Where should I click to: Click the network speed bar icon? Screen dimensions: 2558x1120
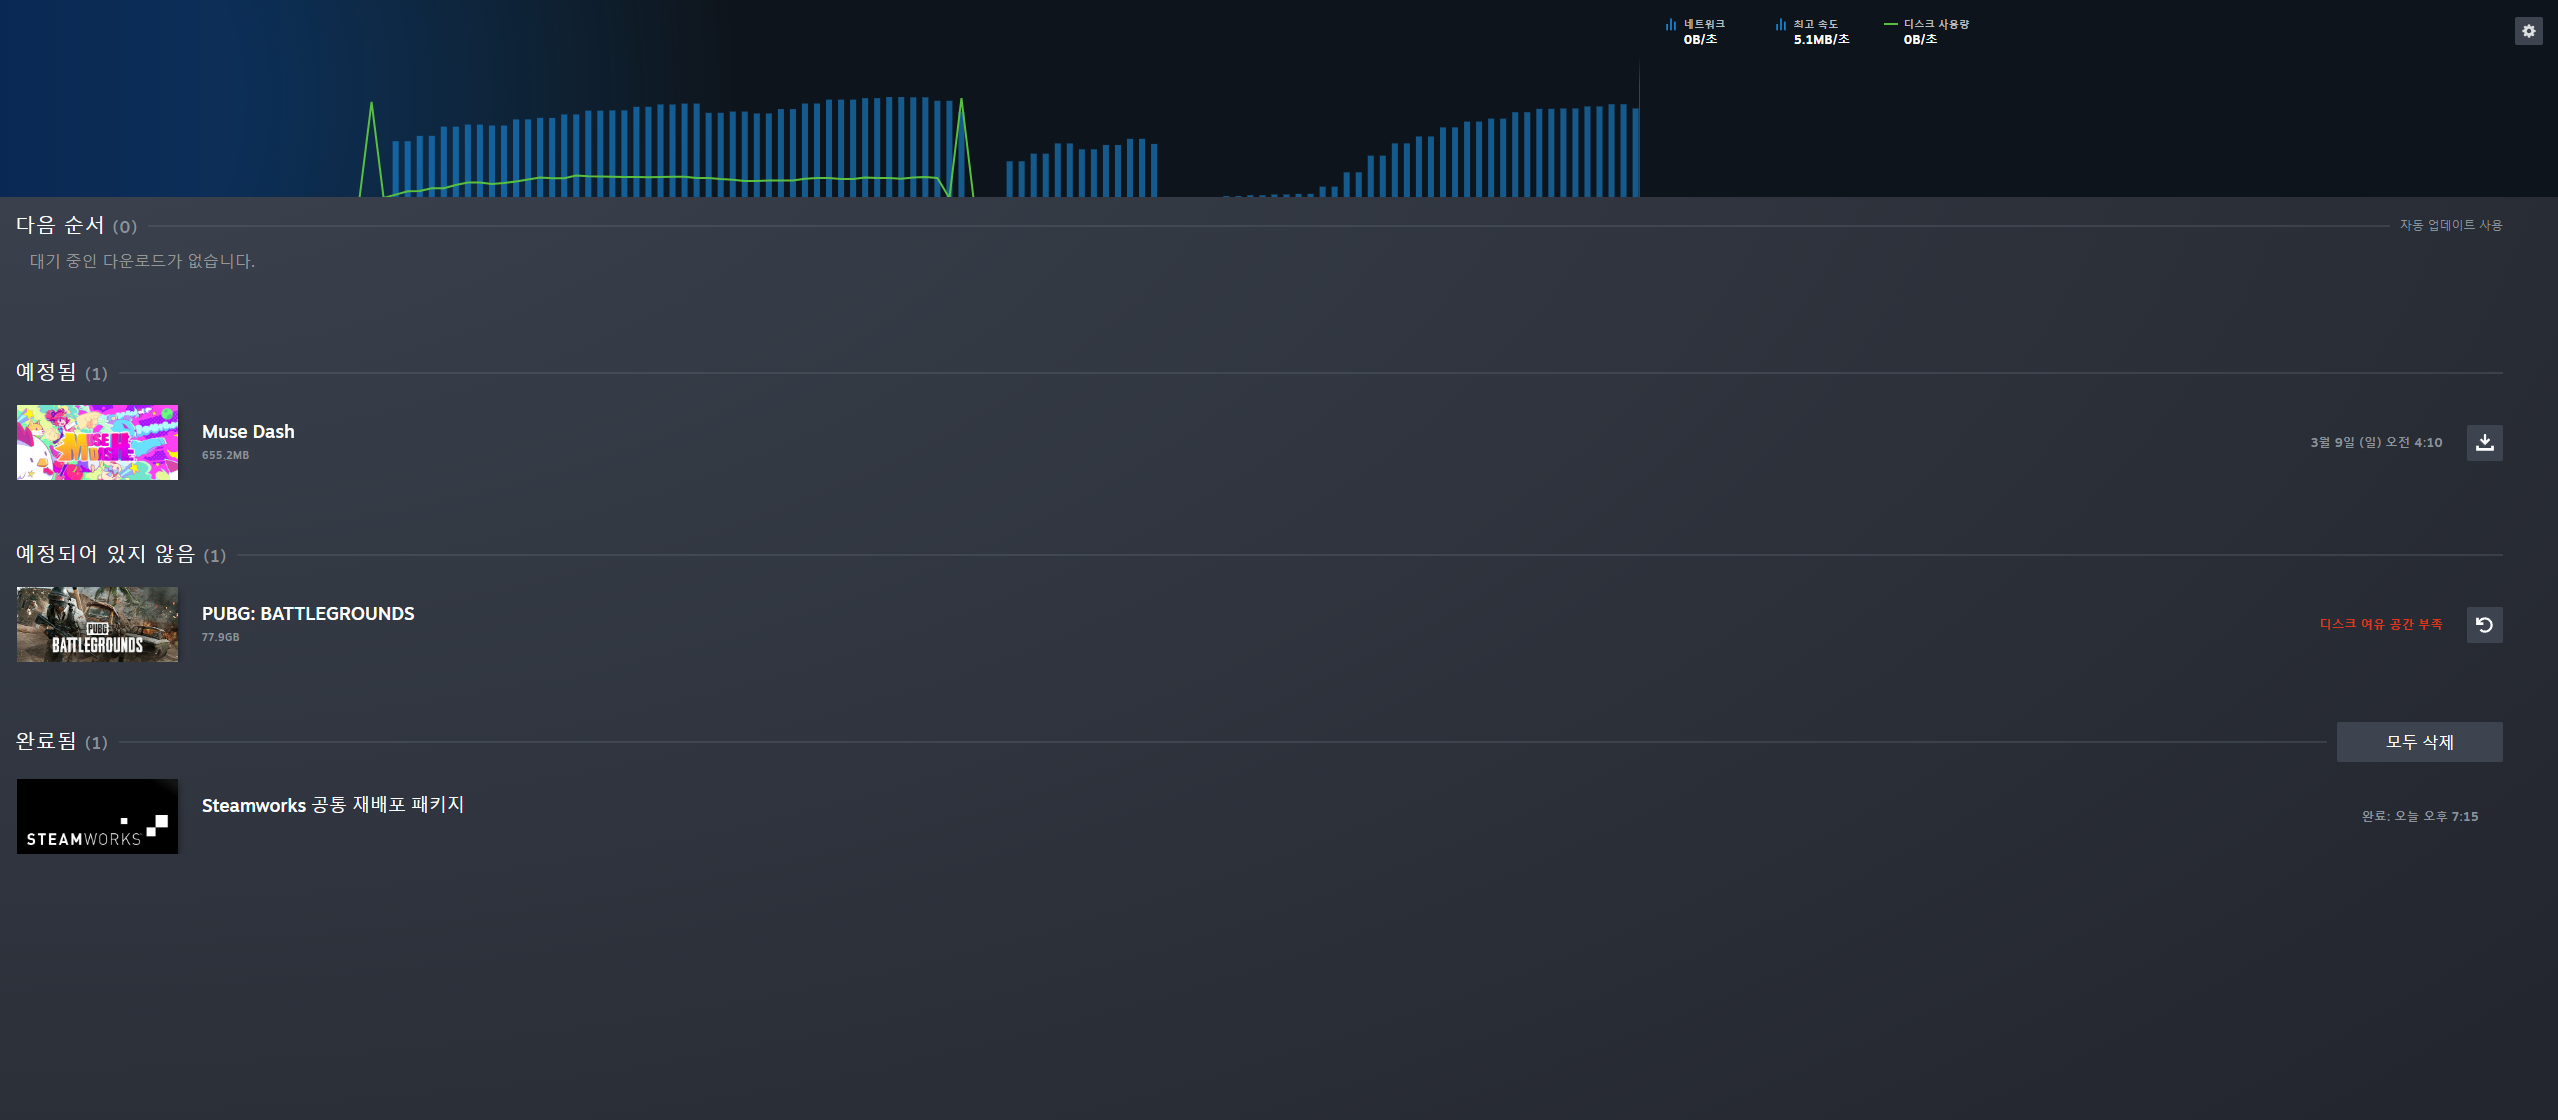tap(1670, 25)
